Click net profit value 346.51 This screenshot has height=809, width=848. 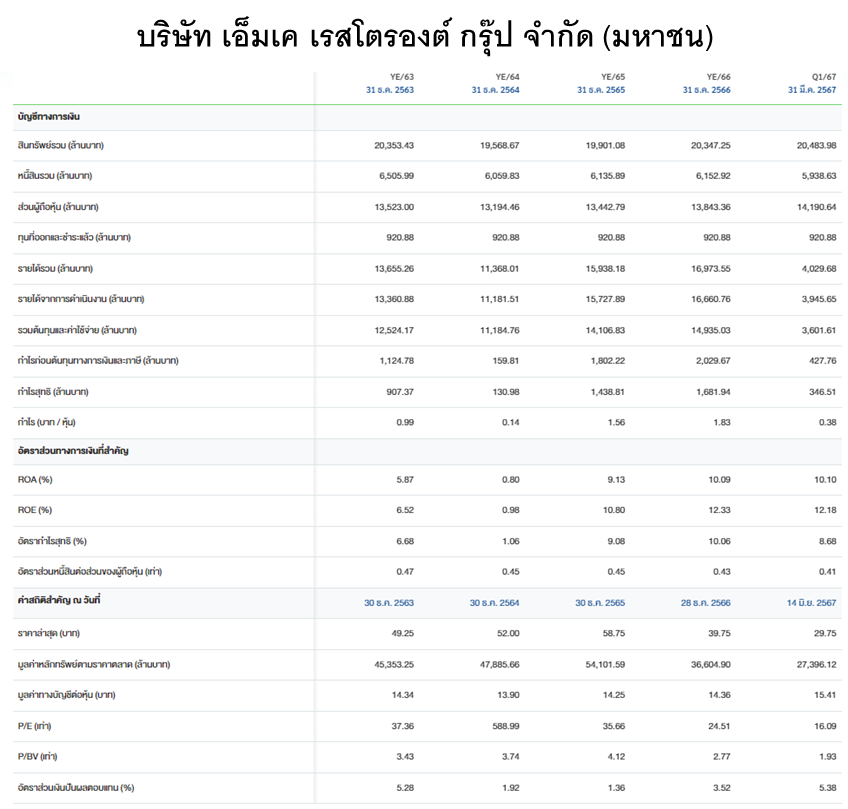pos(823,392)
